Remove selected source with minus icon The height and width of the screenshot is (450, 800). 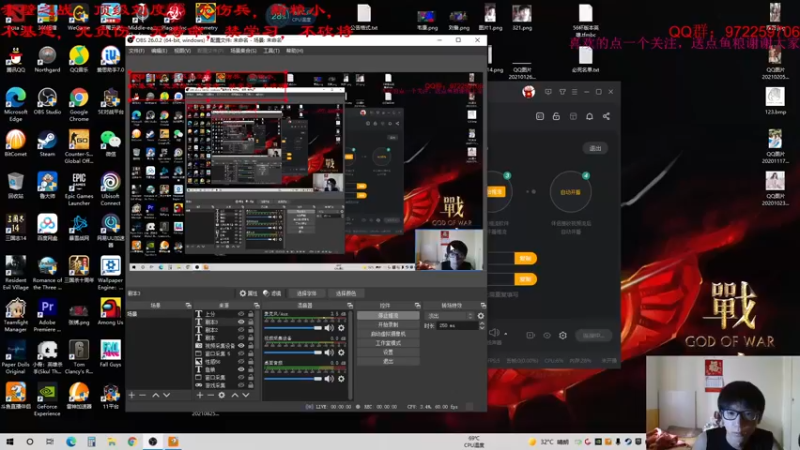[211, 395]
